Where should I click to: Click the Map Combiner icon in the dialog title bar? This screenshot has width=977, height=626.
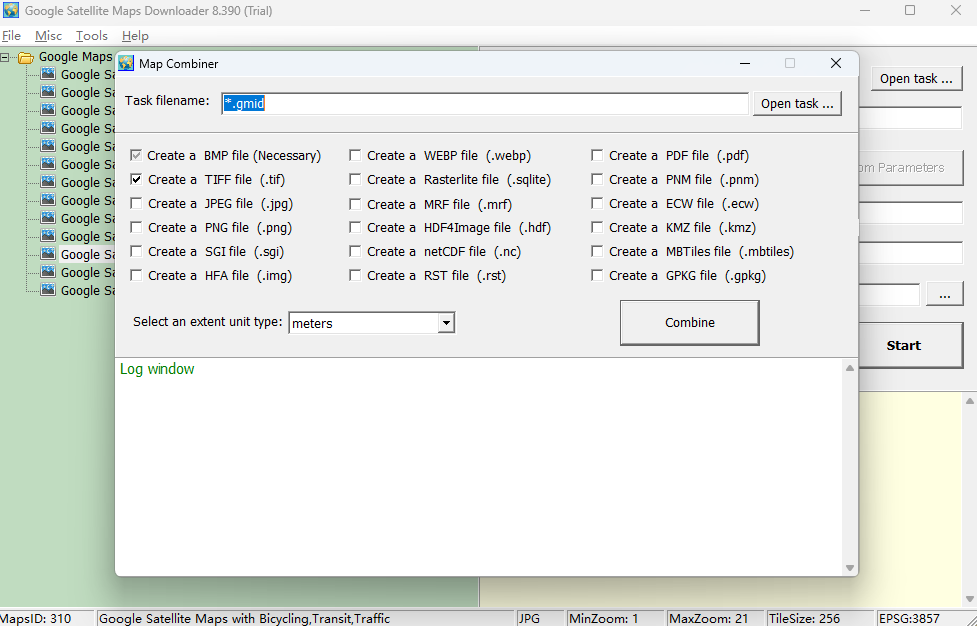[x=126, y=62]
